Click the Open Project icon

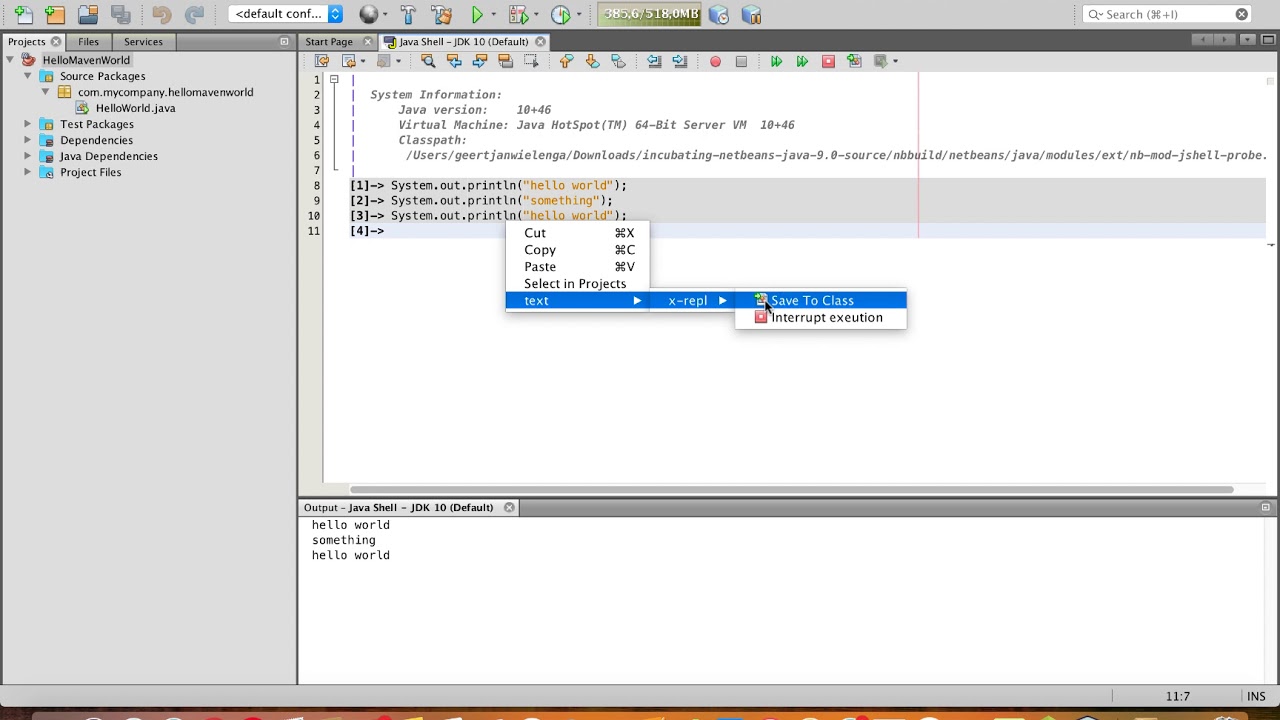point(88,15)
